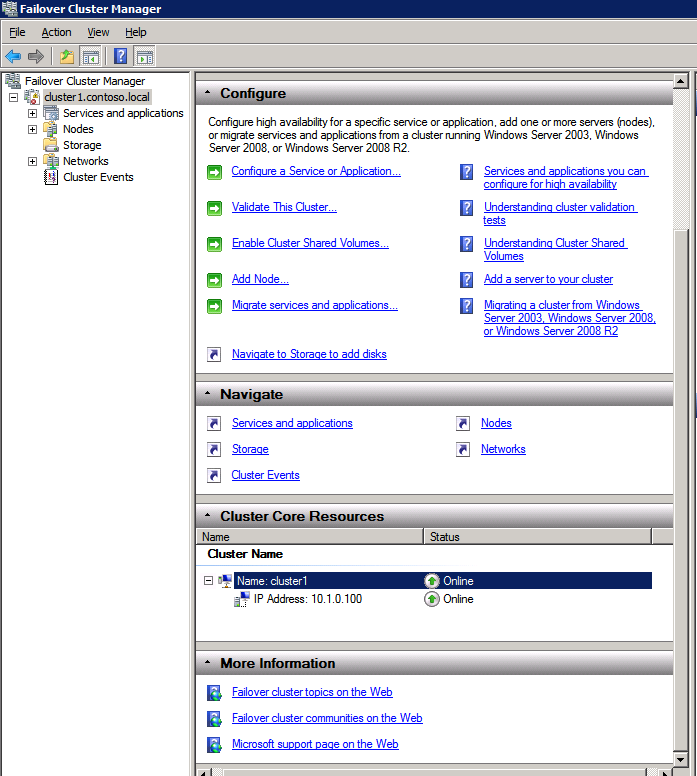The height and width of the screenshot is (776, 697).
Task: Open the Configure a Service or Application link
Action: (316, 171)
